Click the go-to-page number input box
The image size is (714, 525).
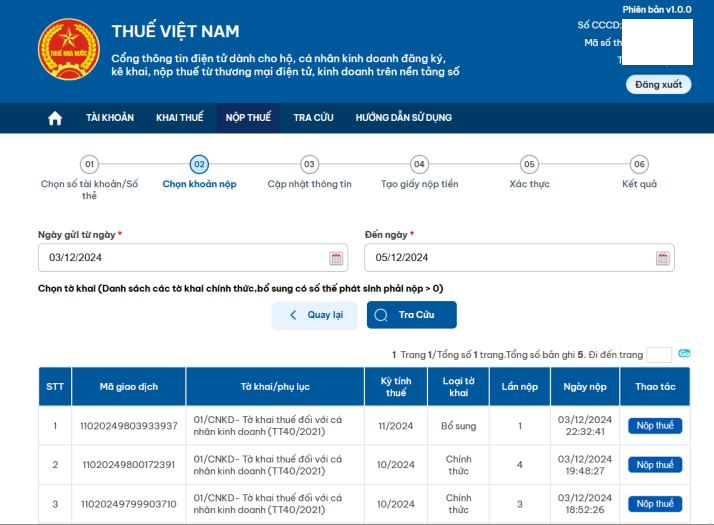[659, 355]
